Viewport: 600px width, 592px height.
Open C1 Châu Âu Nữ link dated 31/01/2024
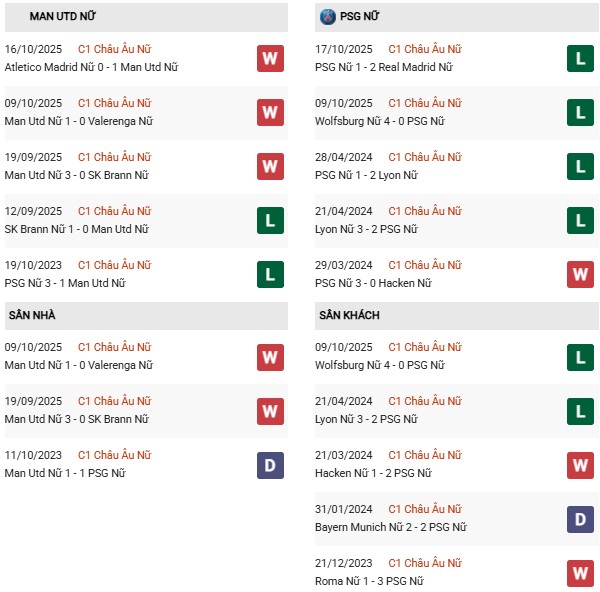[x=425, y=509]
